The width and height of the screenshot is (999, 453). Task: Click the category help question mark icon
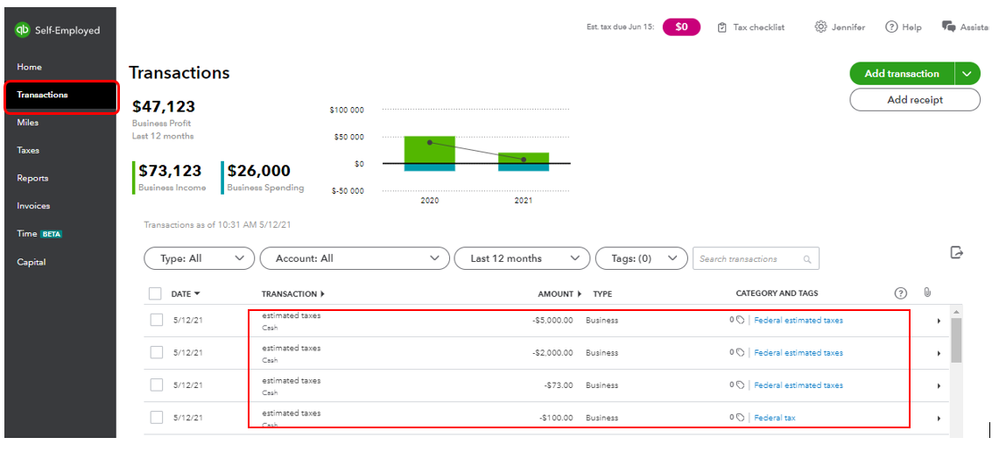[x=900, y=293]
